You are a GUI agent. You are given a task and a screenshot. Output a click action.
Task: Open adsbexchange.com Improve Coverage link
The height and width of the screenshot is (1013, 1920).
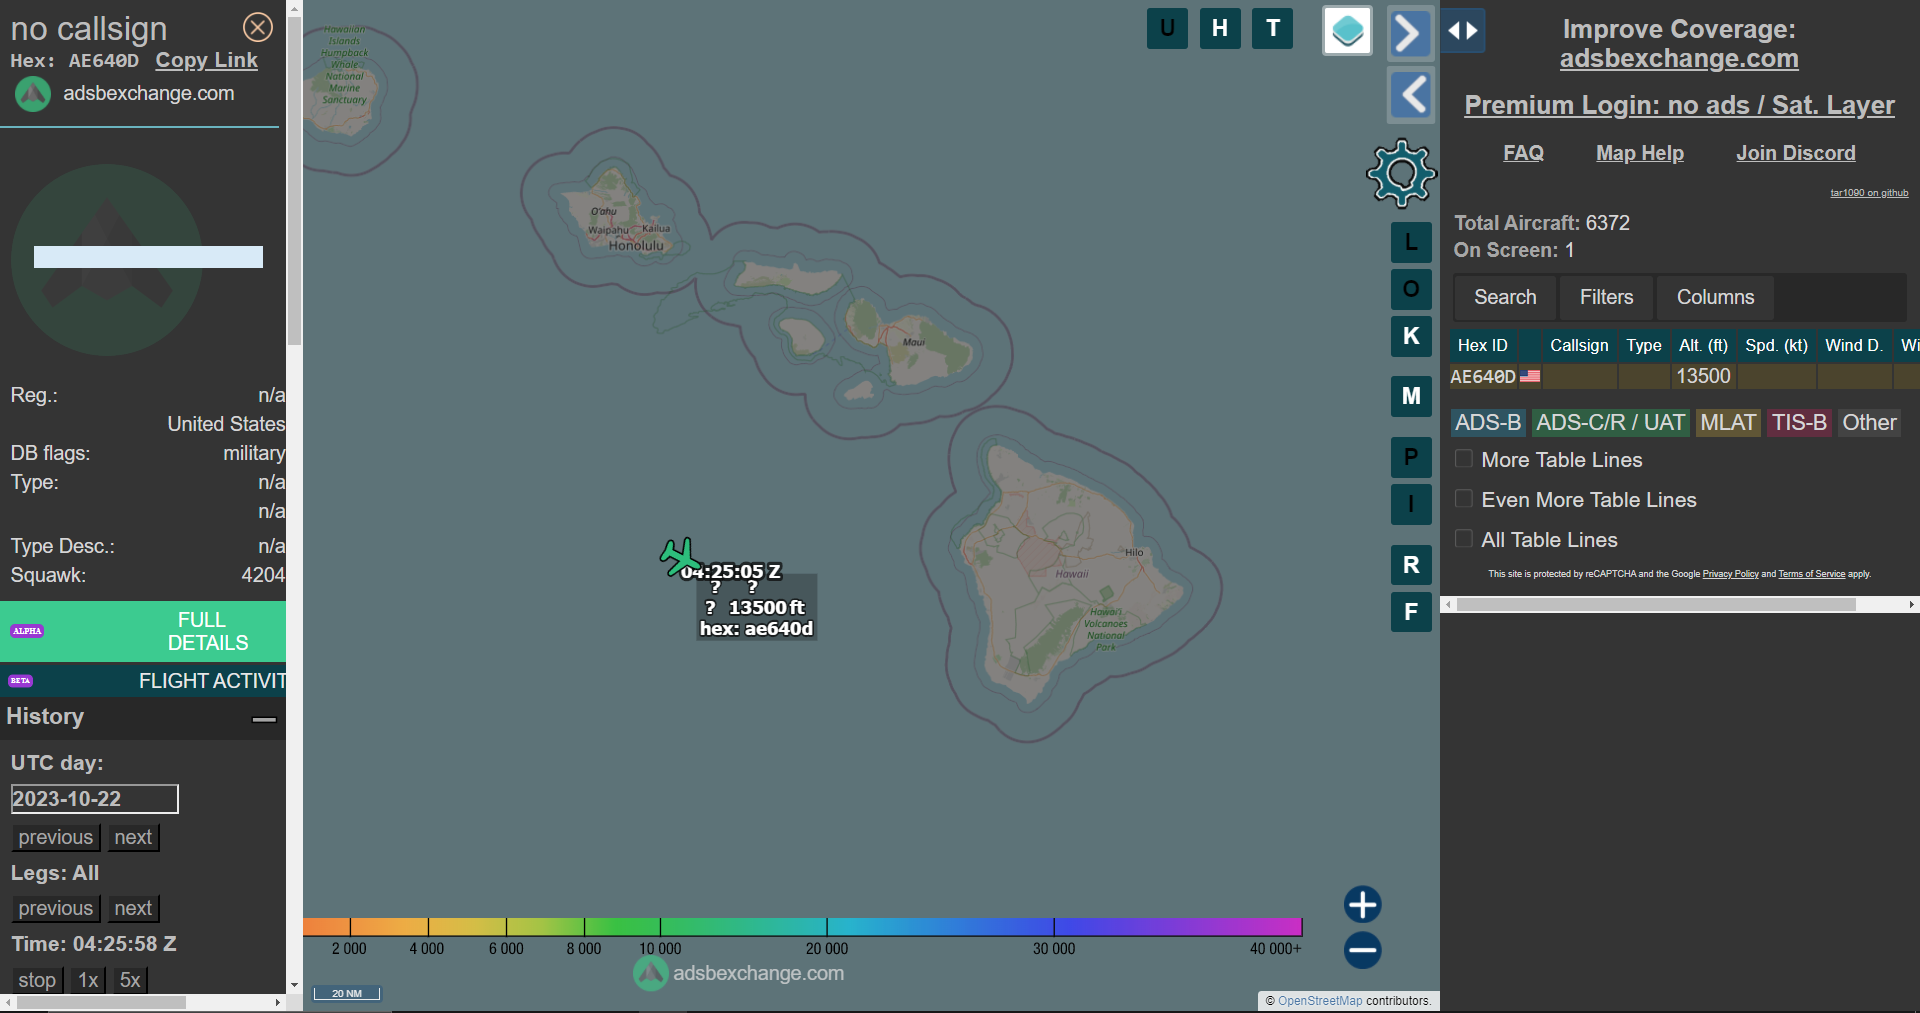click(x=1679, y=59)
